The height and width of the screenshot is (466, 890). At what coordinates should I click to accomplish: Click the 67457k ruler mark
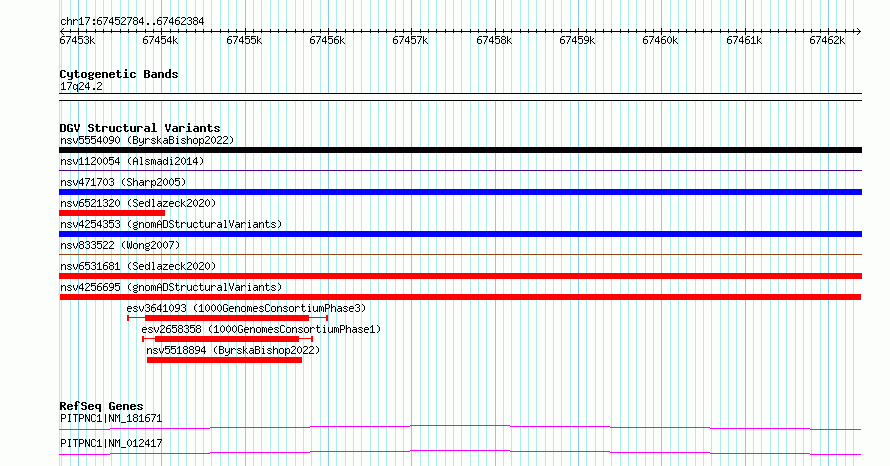410,40
